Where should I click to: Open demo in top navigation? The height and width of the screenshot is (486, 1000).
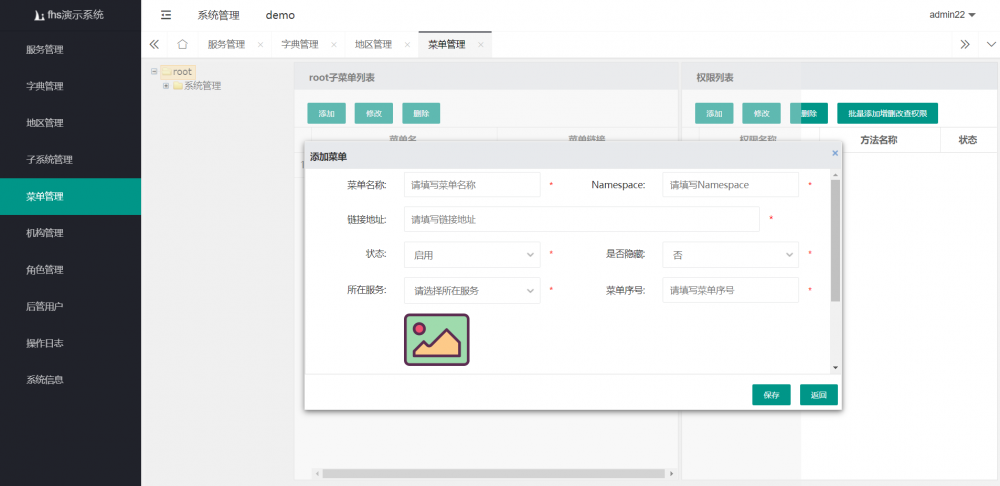280,15
